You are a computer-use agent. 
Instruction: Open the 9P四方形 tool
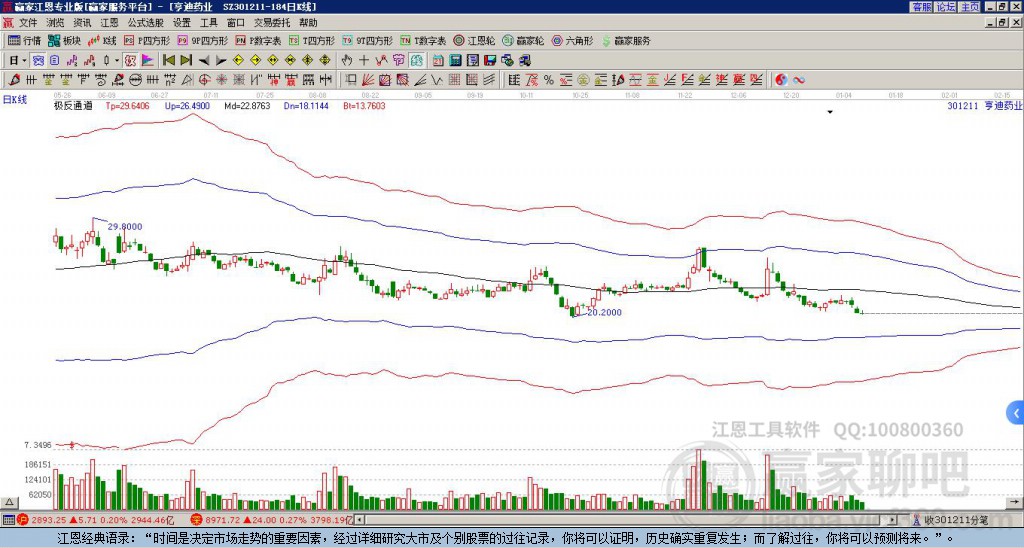pos(203,40)
